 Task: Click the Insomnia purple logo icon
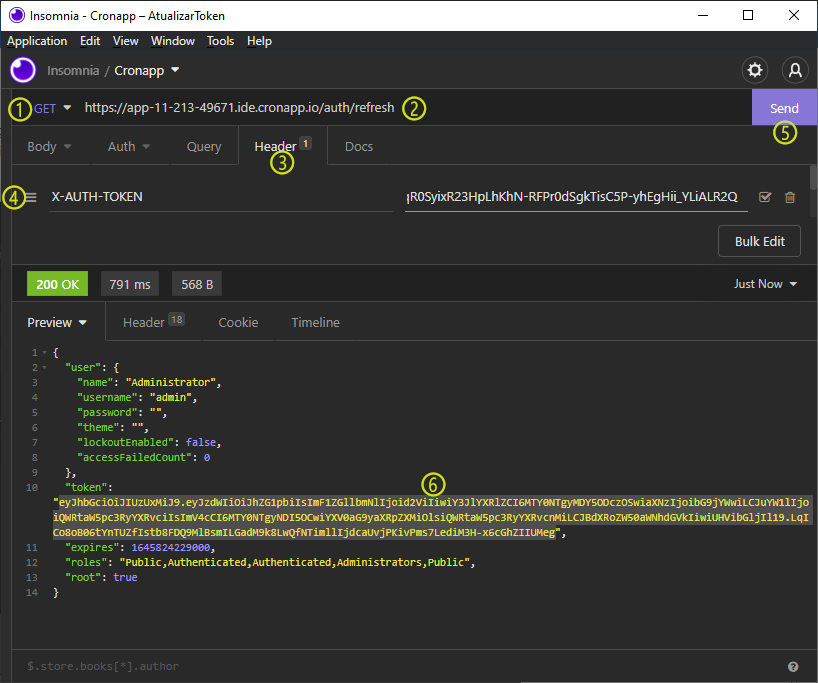23,70
